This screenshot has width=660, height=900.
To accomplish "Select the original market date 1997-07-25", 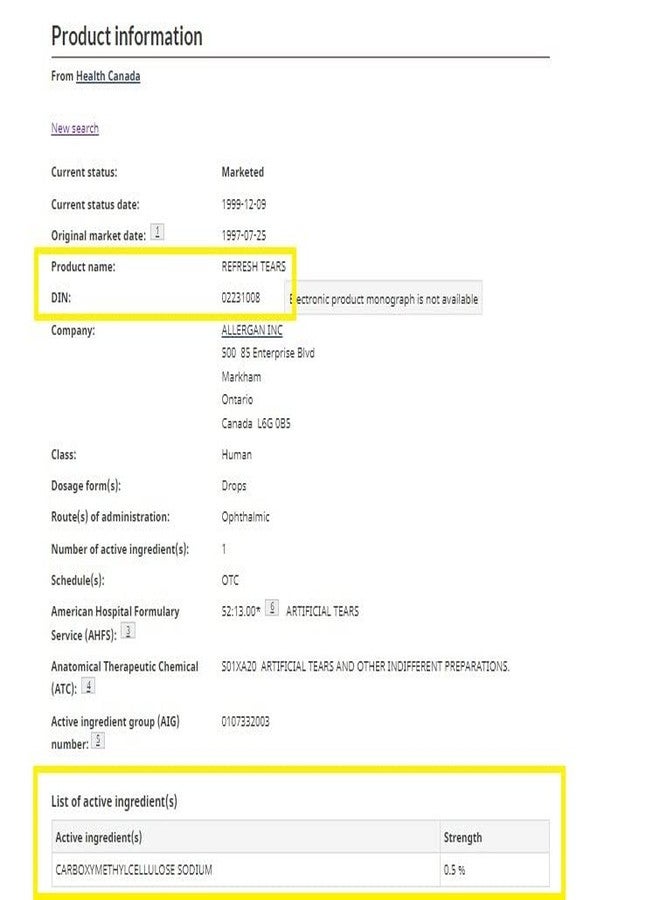I will (x=244, y=235).
